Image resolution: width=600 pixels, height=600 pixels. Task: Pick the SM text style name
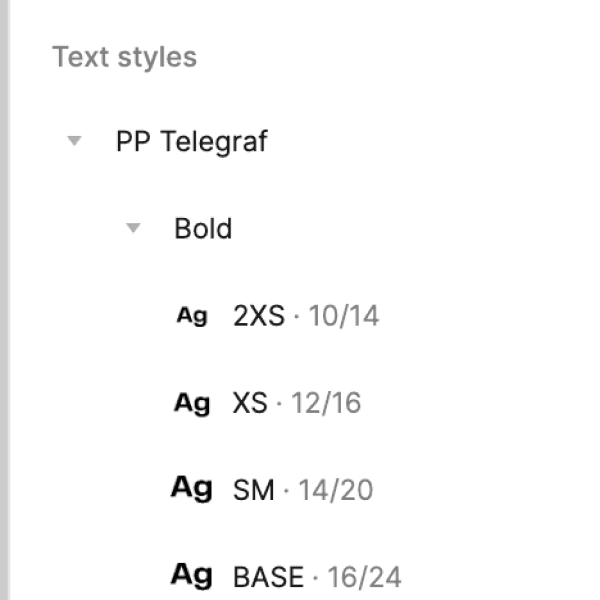tap(253, 491)
